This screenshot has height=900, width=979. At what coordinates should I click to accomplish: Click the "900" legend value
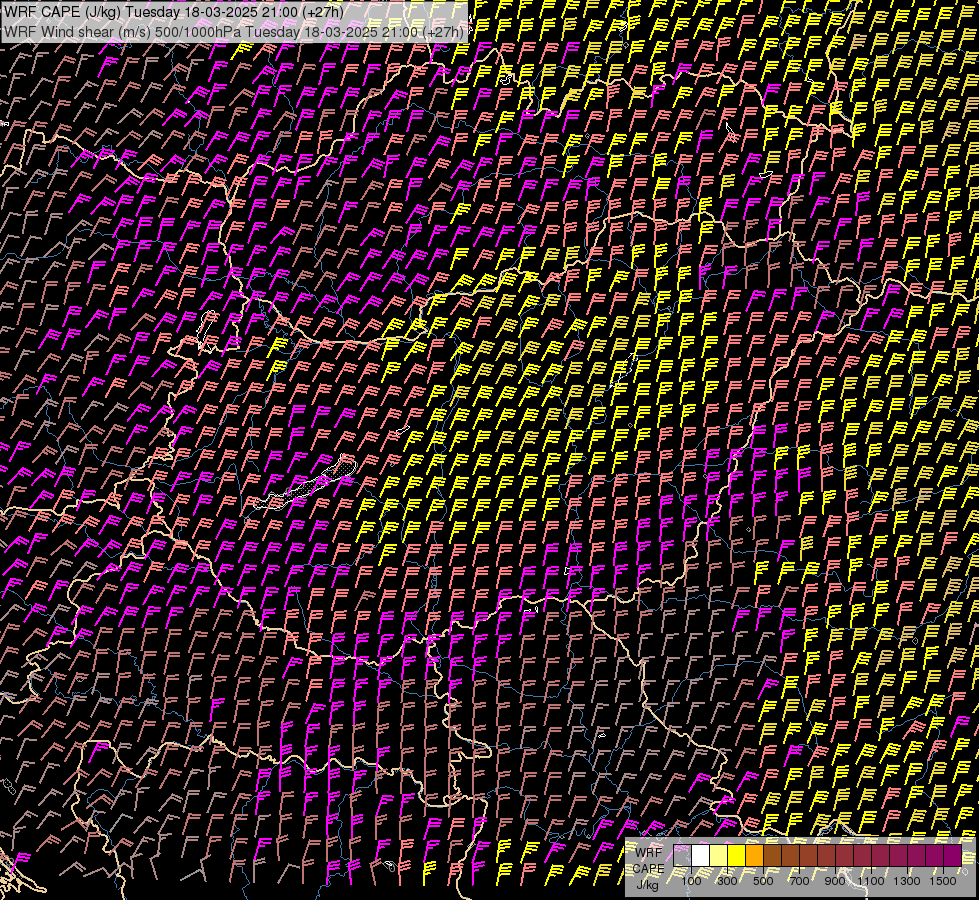click(x=835, y=881)
